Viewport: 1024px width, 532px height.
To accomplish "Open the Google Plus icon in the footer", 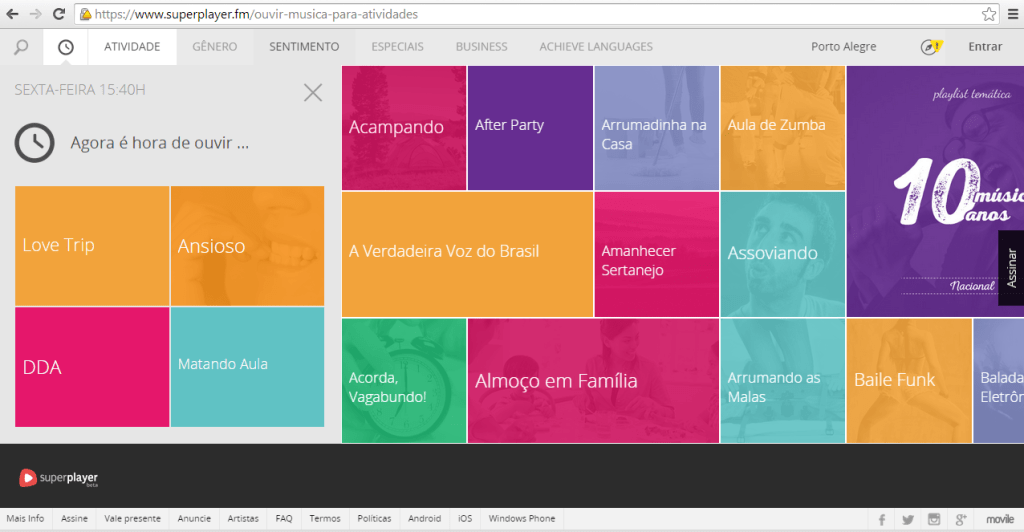I will pyautogui.click(x=961, y=519).
